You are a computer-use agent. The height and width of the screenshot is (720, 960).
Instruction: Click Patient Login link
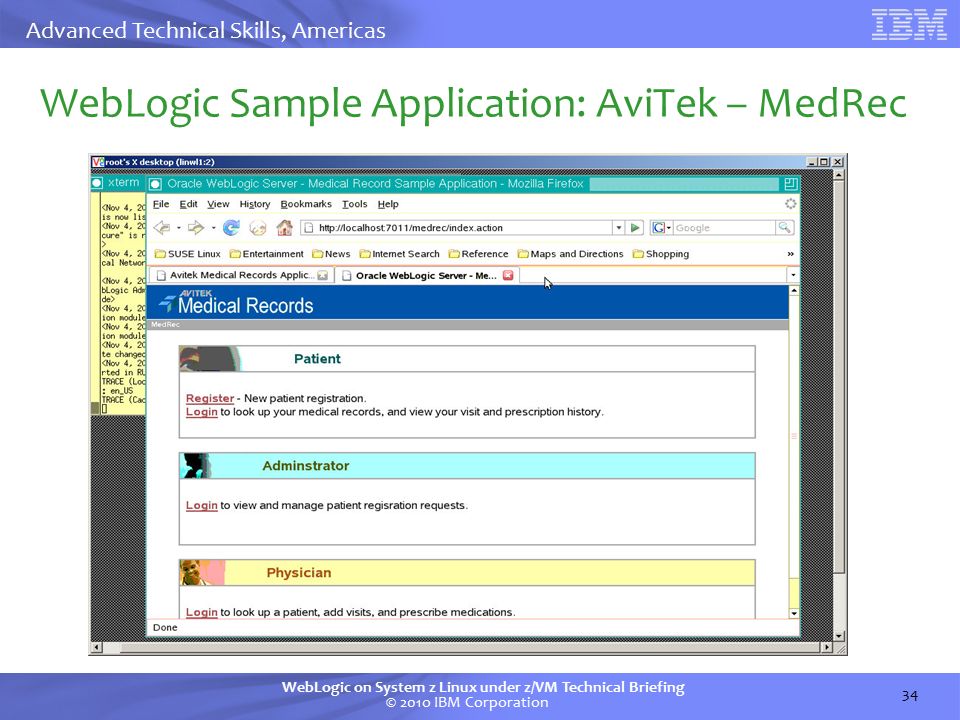click(x=201, y=411)
